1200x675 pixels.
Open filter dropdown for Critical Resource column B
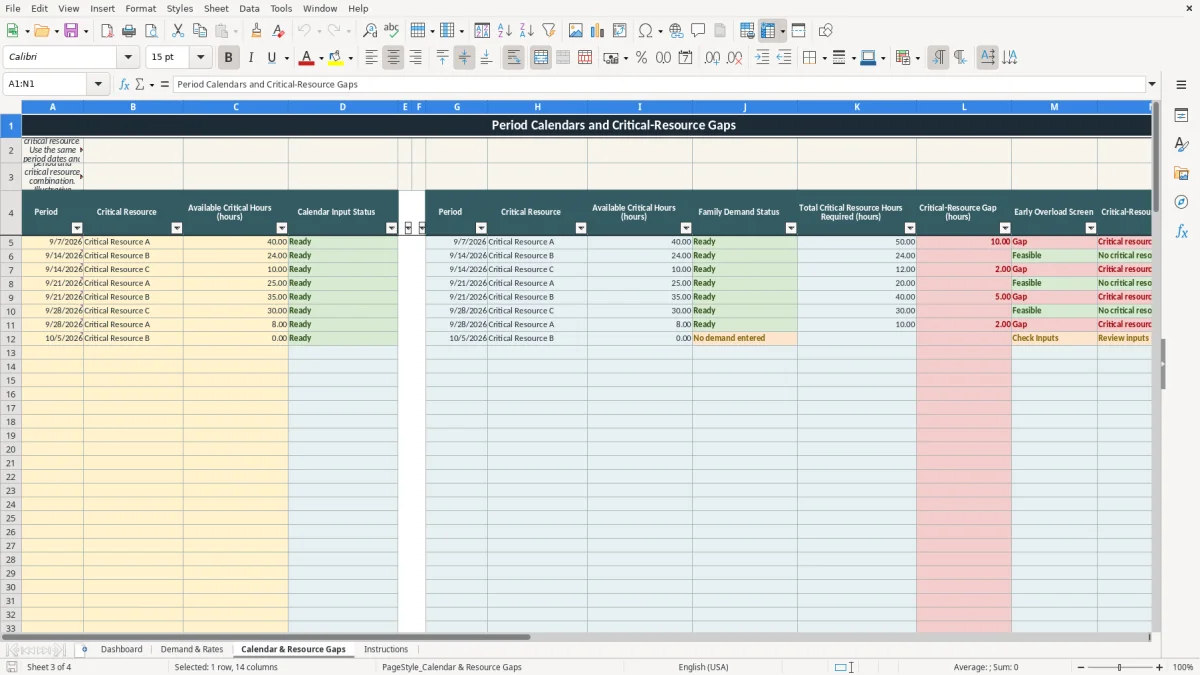[x=177, y=228]
